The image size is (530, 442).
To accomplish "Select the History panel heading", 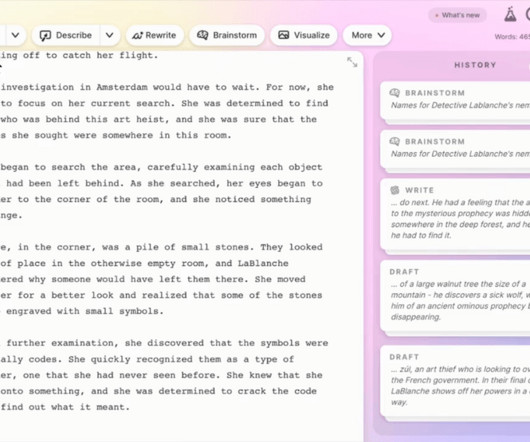I will (x=475, y=65).
